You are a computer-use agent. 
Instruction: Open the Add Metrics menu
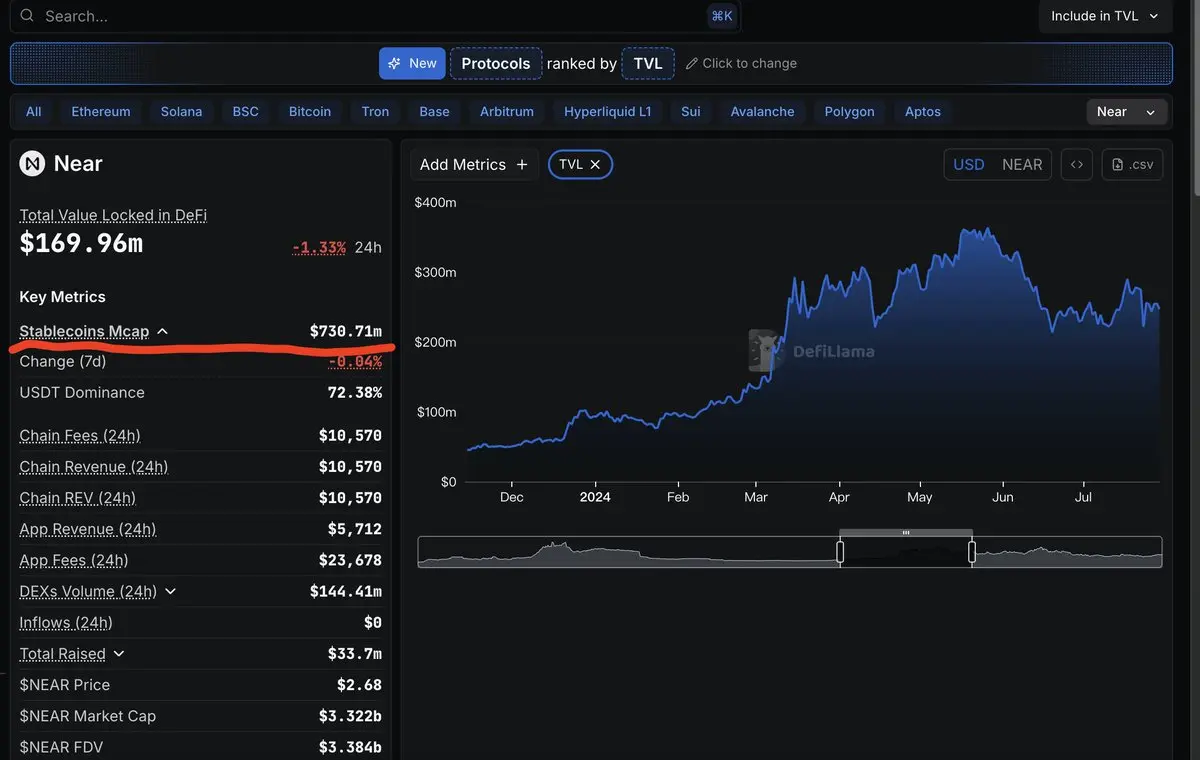coord(474,164)
